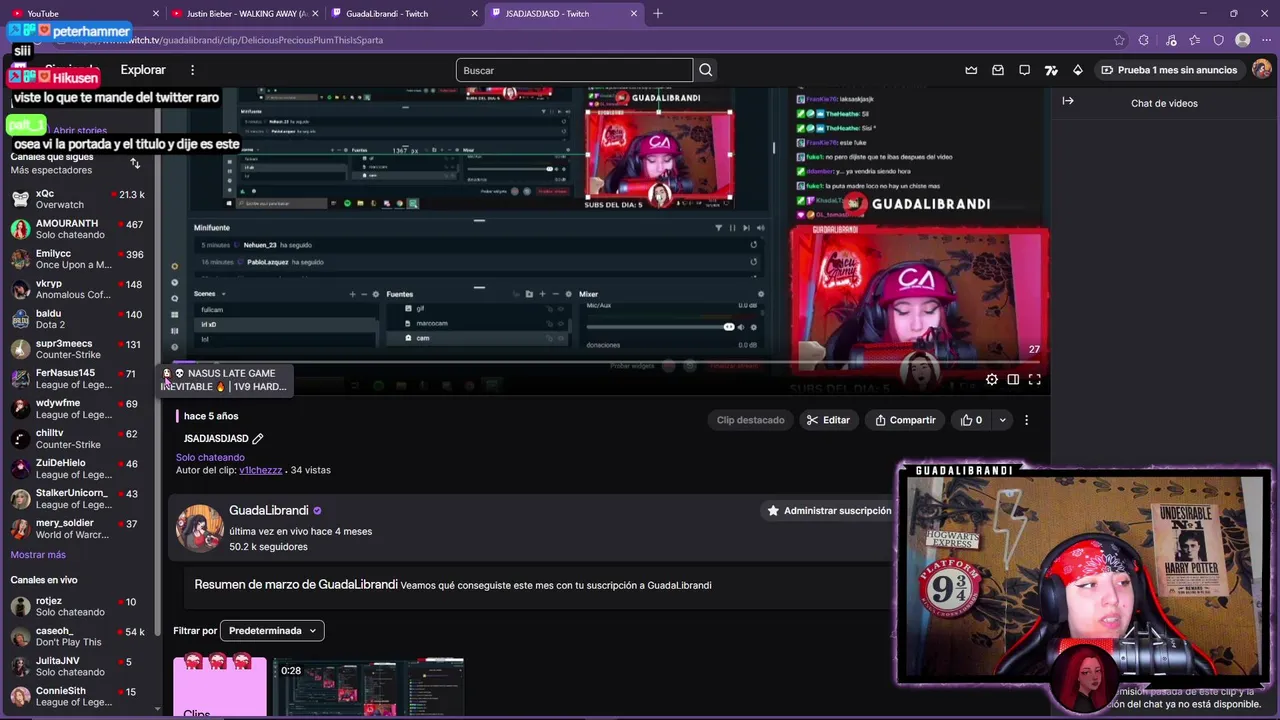Expand the chevron beside the like count
The height and width of the screenshot is (720, 1280).
(x=1002, y=420)
